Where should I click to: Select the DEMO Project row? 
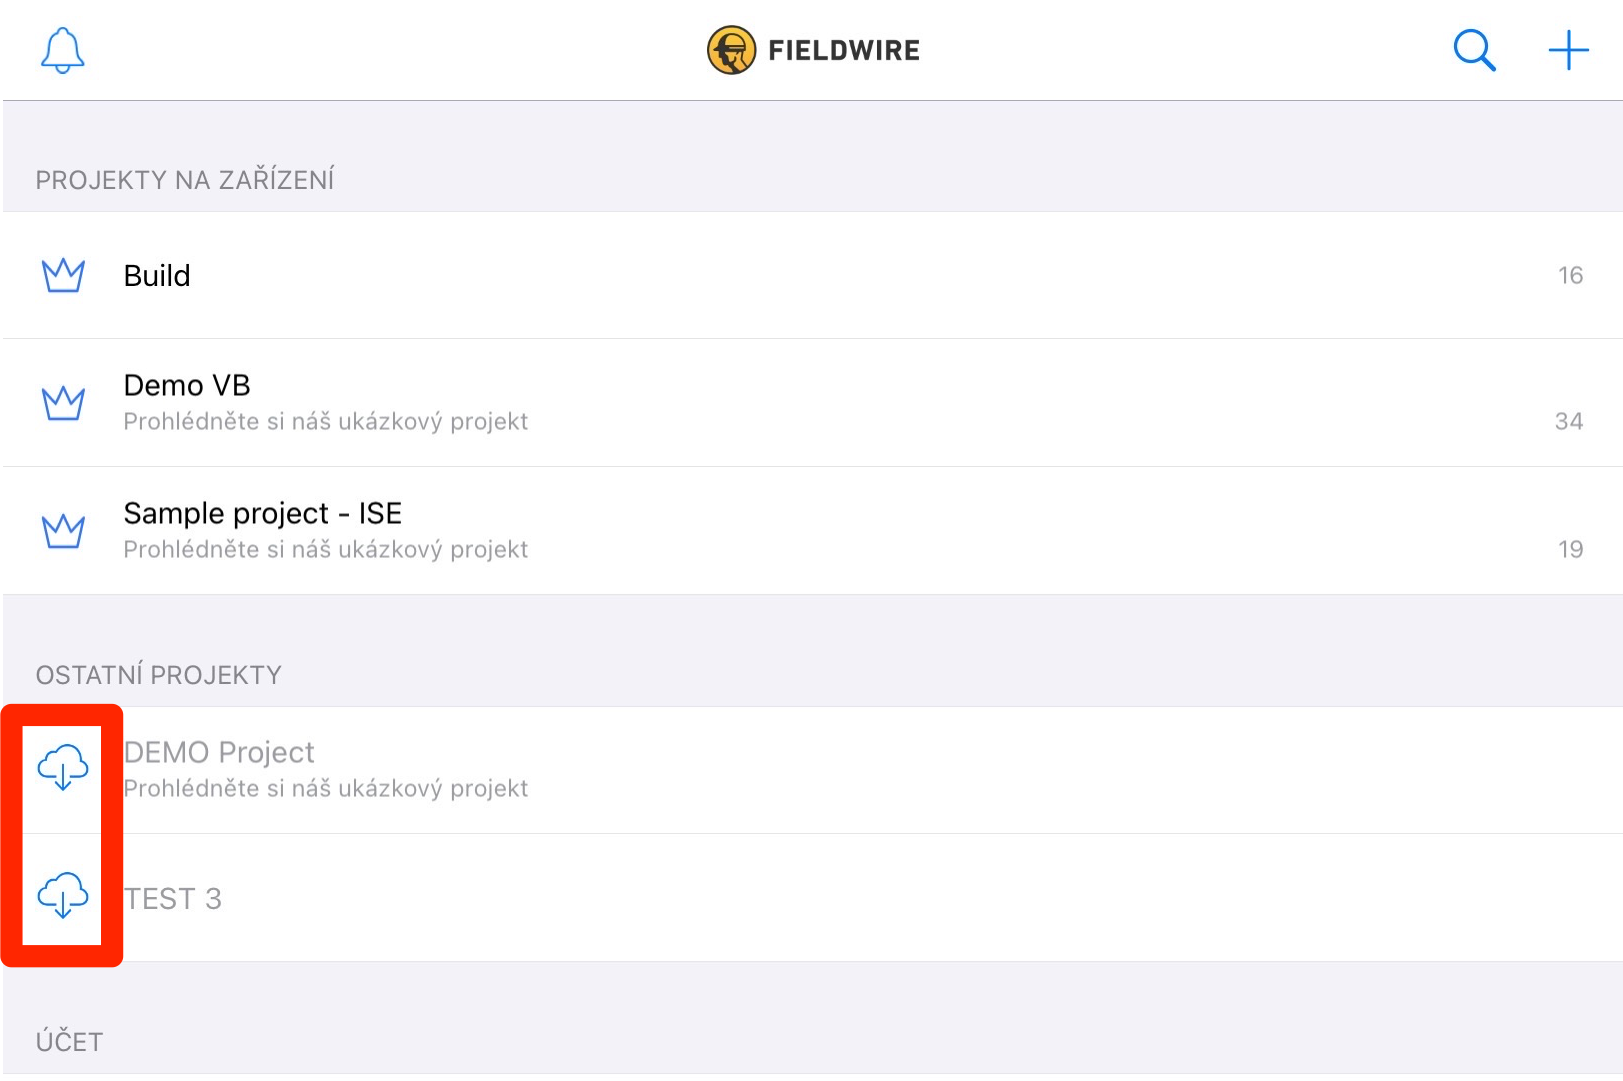tap(219, 753)
